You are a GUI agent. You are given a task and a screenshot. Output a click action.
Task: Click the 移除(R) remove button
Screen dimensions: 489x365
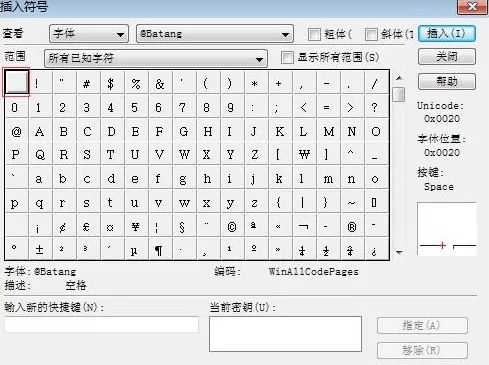click(x=422, y=350)
